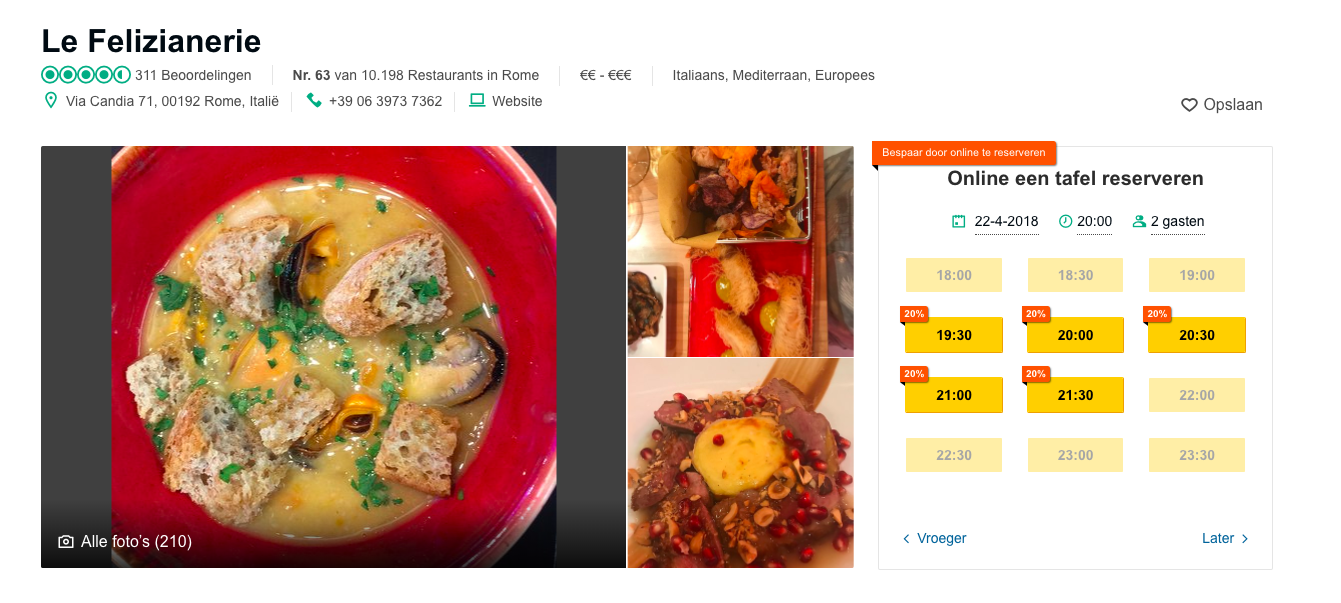The height and width of the screenshot is (603, 1341).
Task: Click the heart icon next to Opslaan
Action: point(1189,105)
